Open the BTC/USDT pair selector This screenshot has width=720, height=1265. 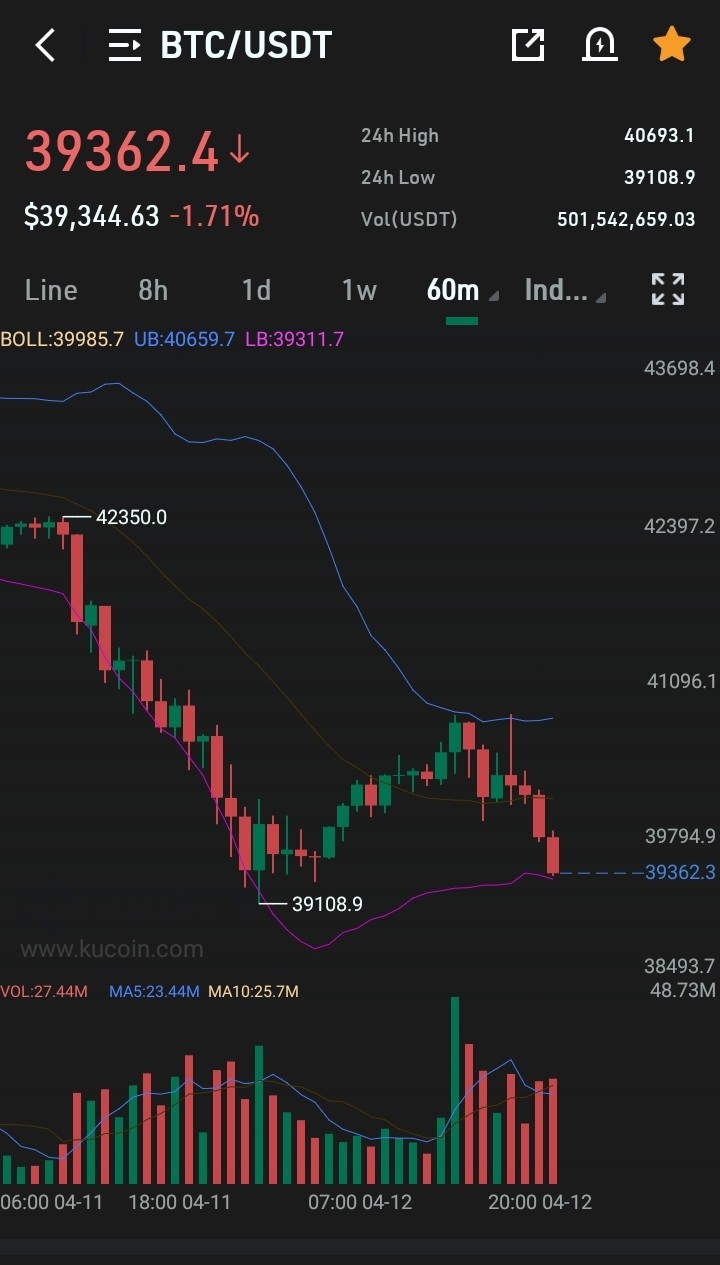(x=246, y=45)
